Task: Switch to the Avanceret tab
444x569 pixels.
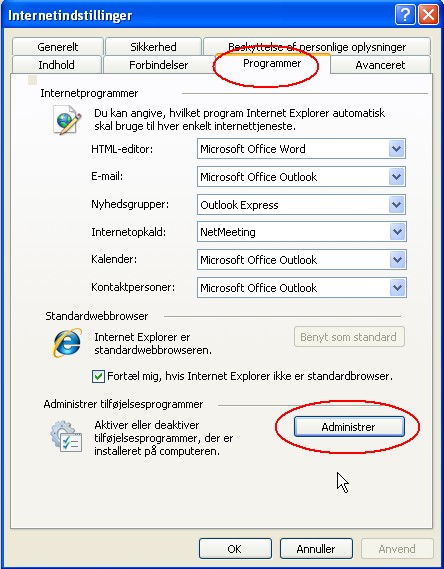Action: tap(380, 65)
